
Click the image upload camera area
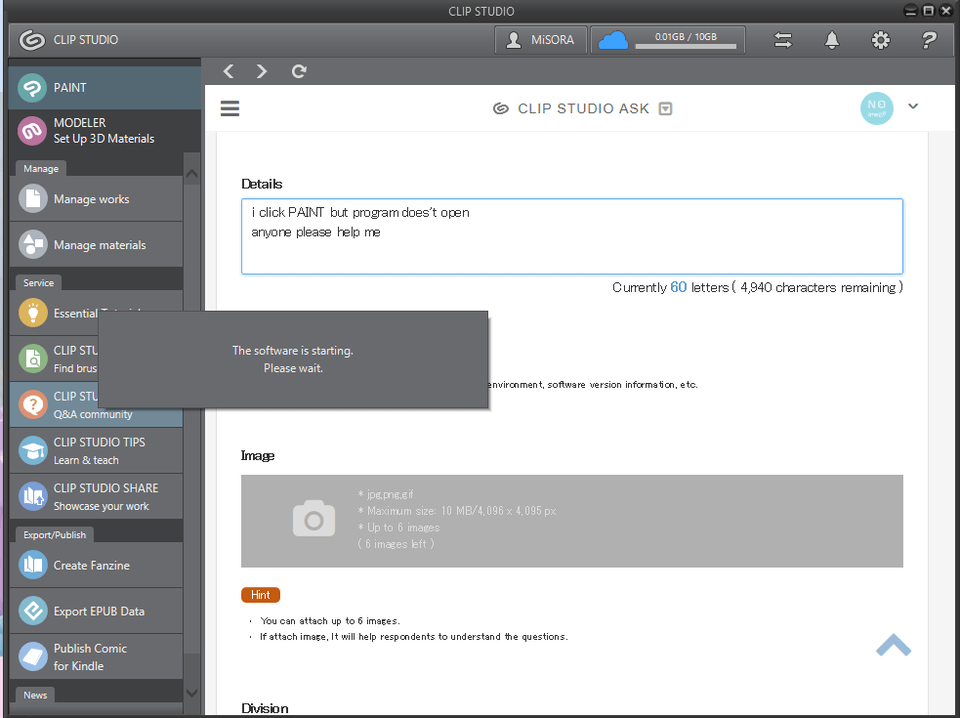point(572,521)
